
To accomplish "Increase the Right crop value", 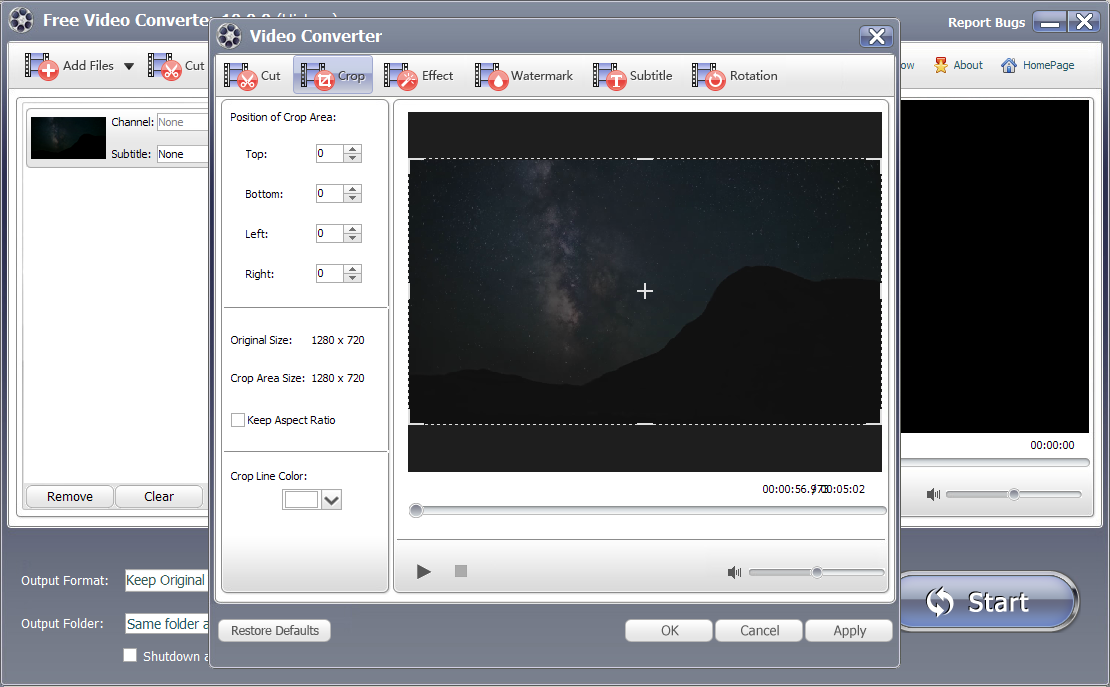I will [x=353, y=269].
